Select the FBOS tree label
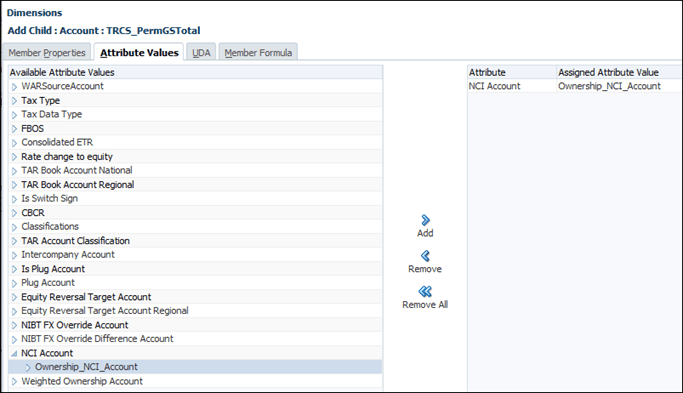 pyautogui.click(x=33, y=129)
